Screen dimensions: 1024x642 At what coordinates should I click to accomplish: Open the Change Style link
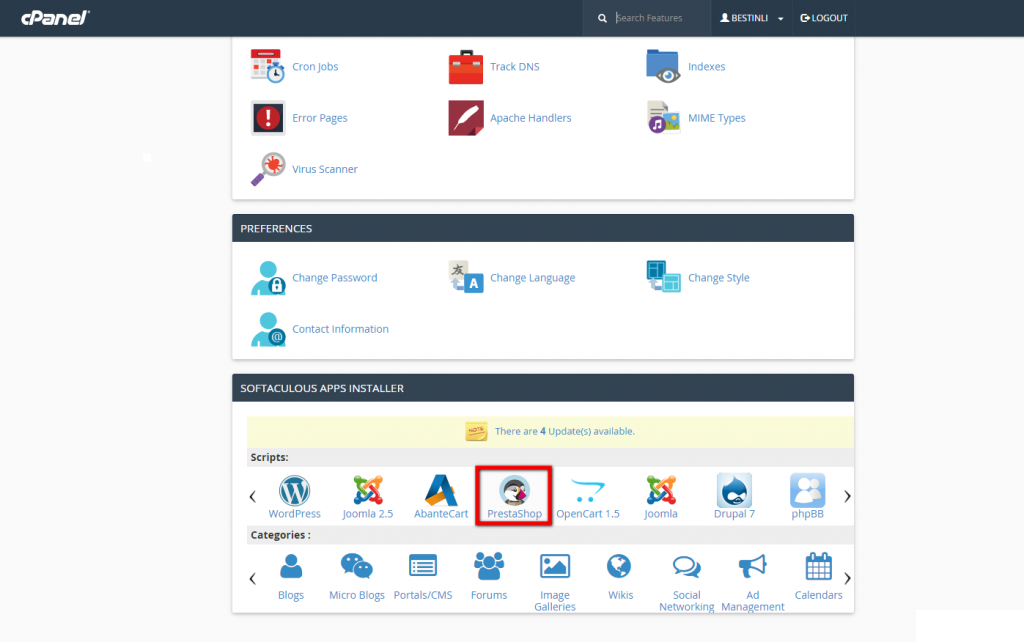click(x=718, y=278)
